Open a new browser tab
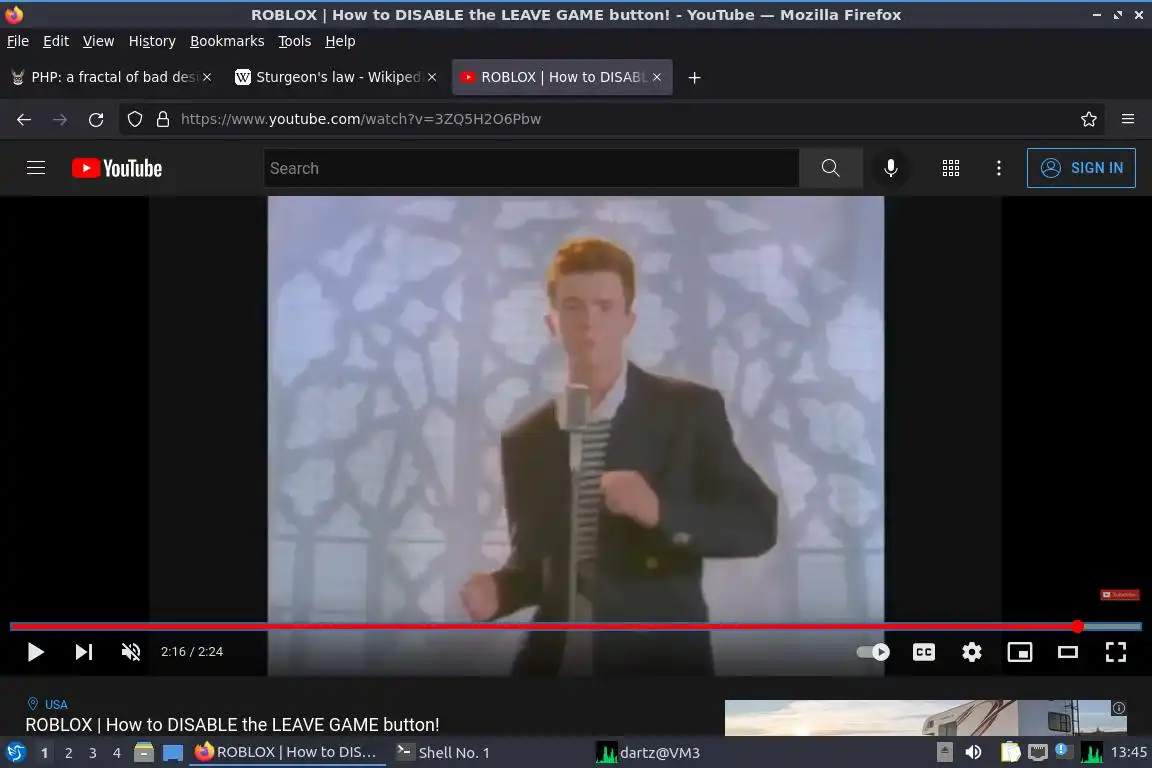1152x768 pixels. coord(694,77)
